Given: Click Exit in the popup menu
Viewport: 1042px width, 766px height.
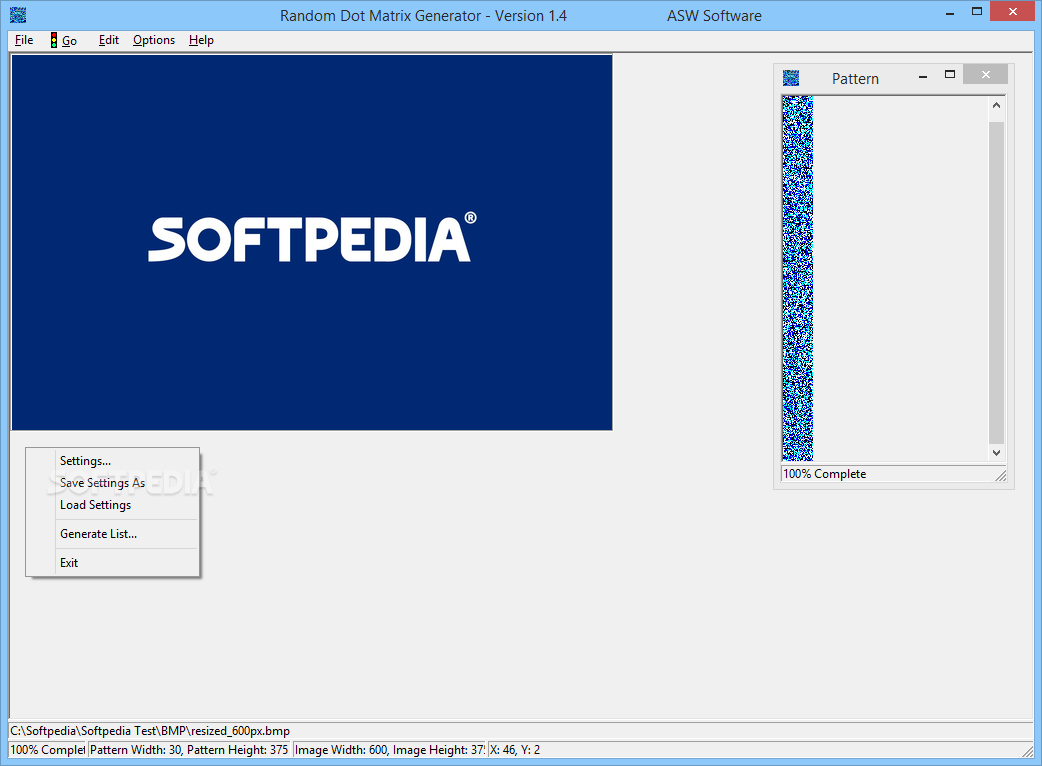Looking at the screenshot, I should click(112, 563).
